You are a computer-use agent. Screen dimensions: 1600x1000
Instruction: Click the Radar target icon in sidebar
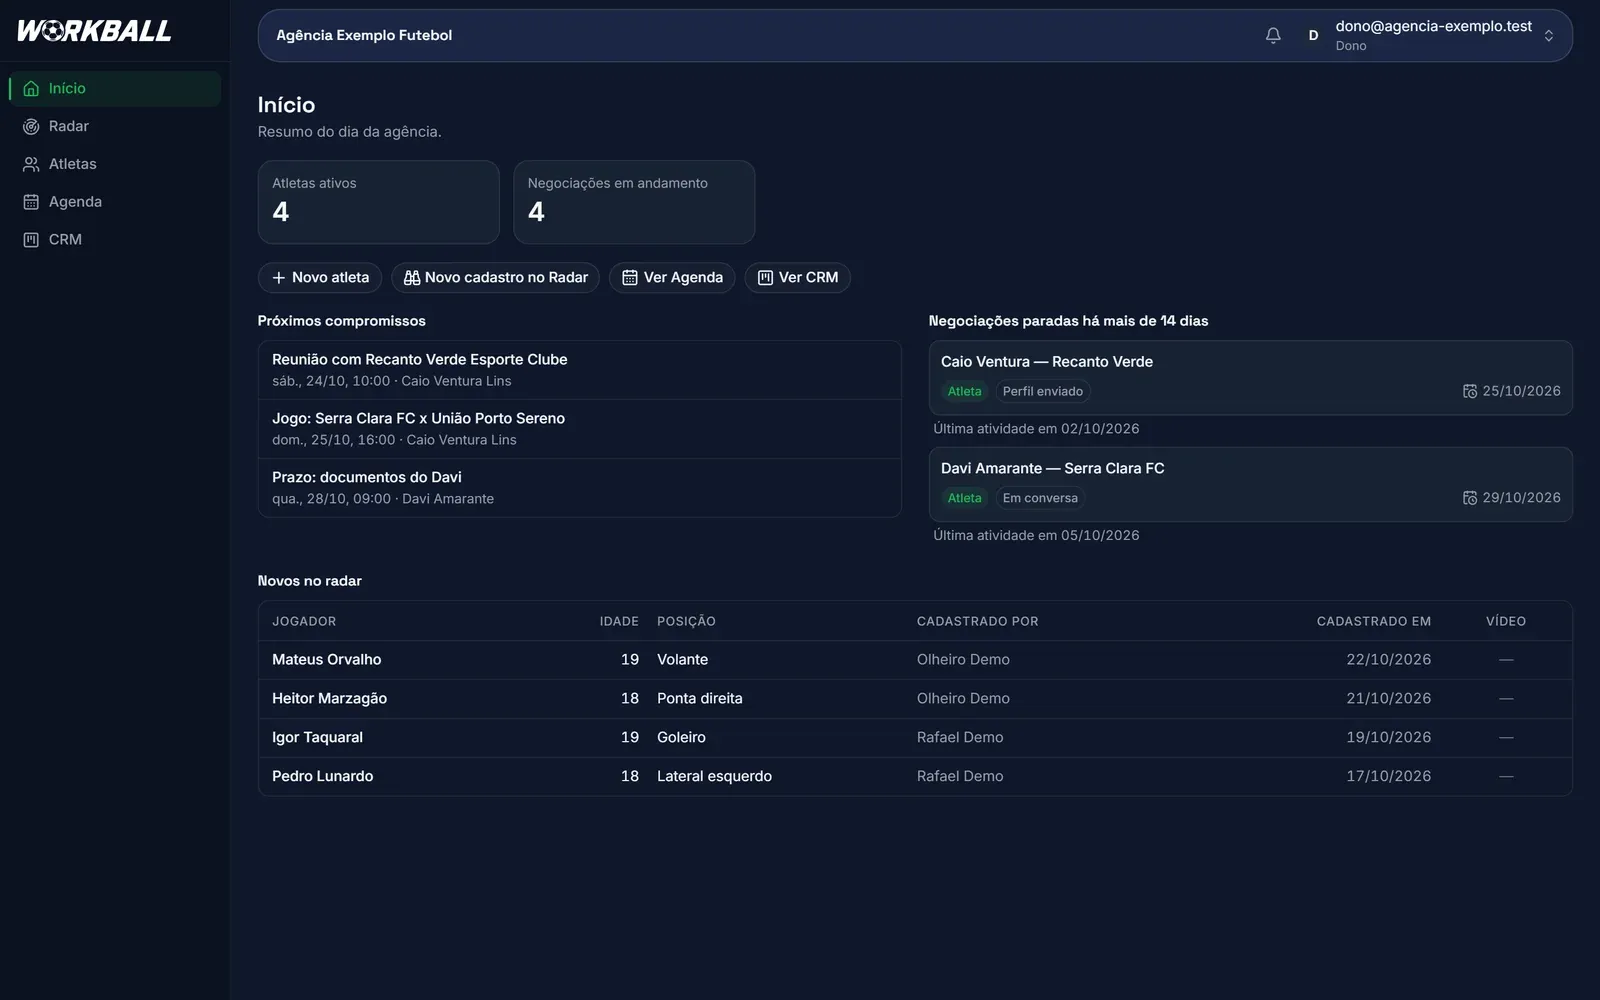31,126
